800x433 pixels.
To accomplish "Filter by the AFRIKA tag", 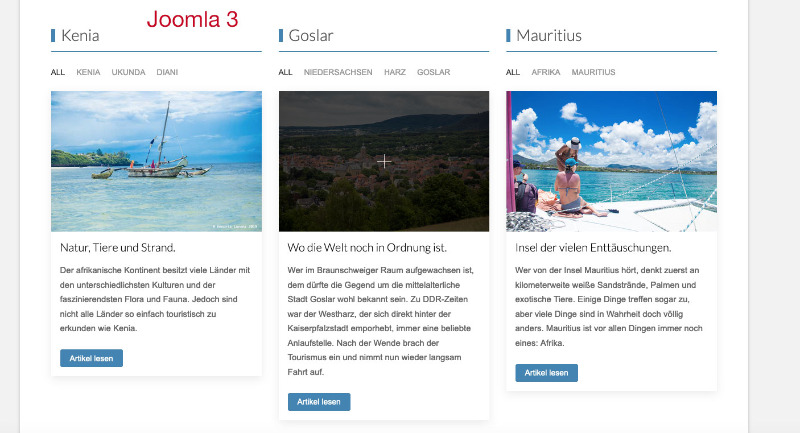I will tap(545, 72).
